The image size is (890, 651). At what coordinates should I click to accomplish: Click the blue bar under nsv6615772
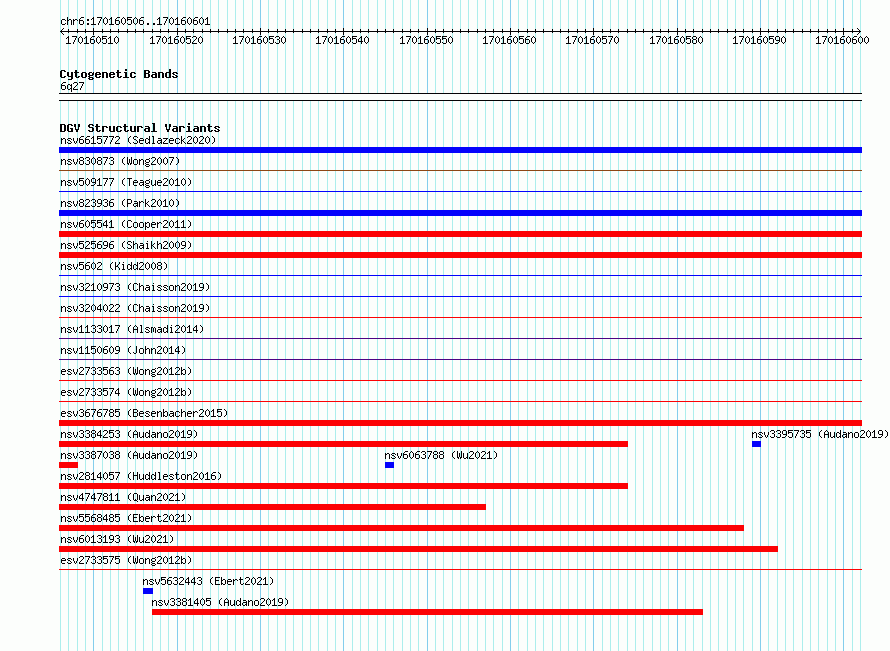pyautogui.click(x=460, y=150)
